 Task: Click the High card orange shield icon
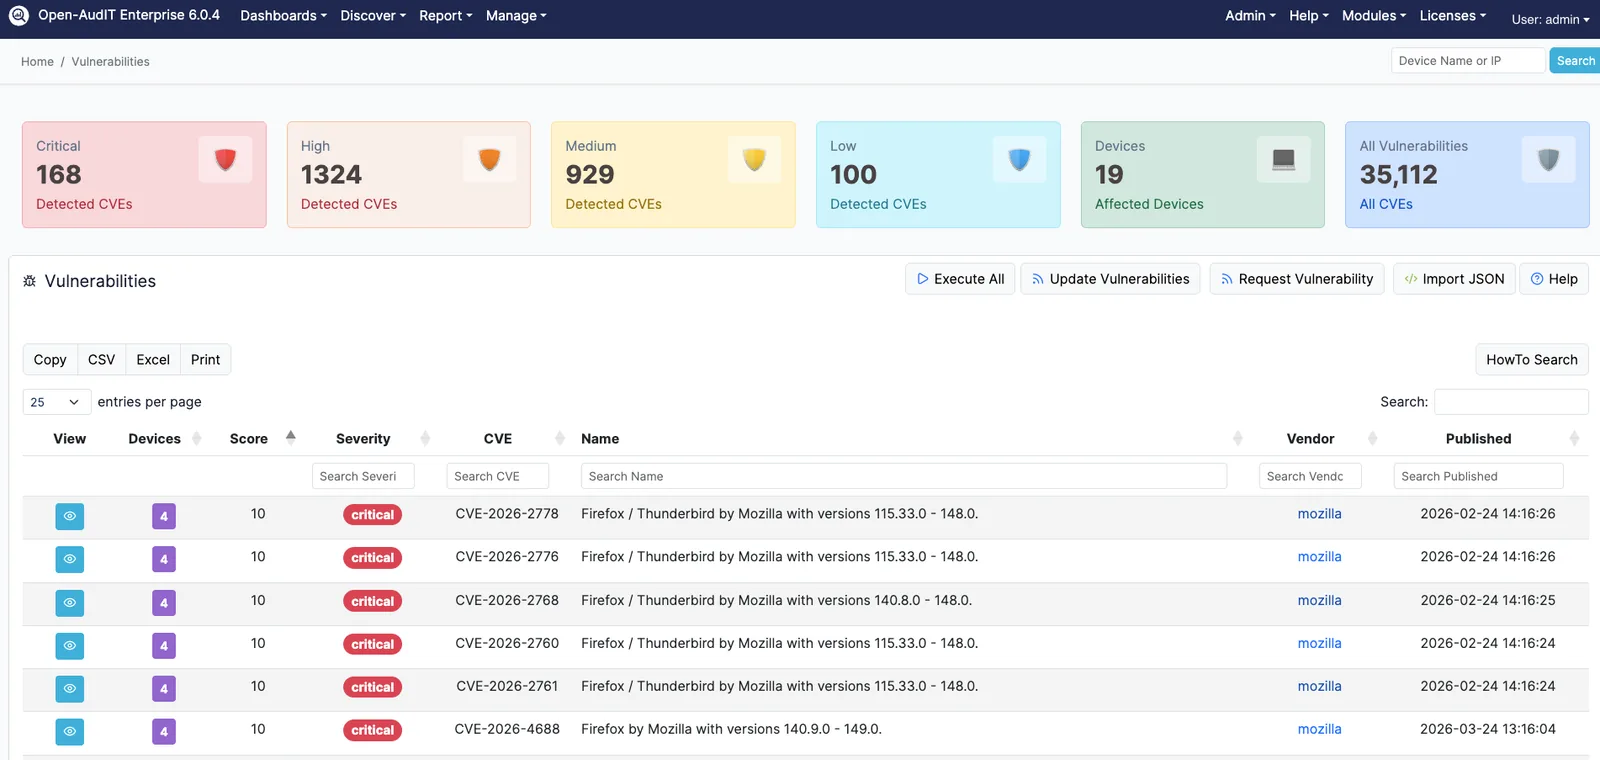489,160
